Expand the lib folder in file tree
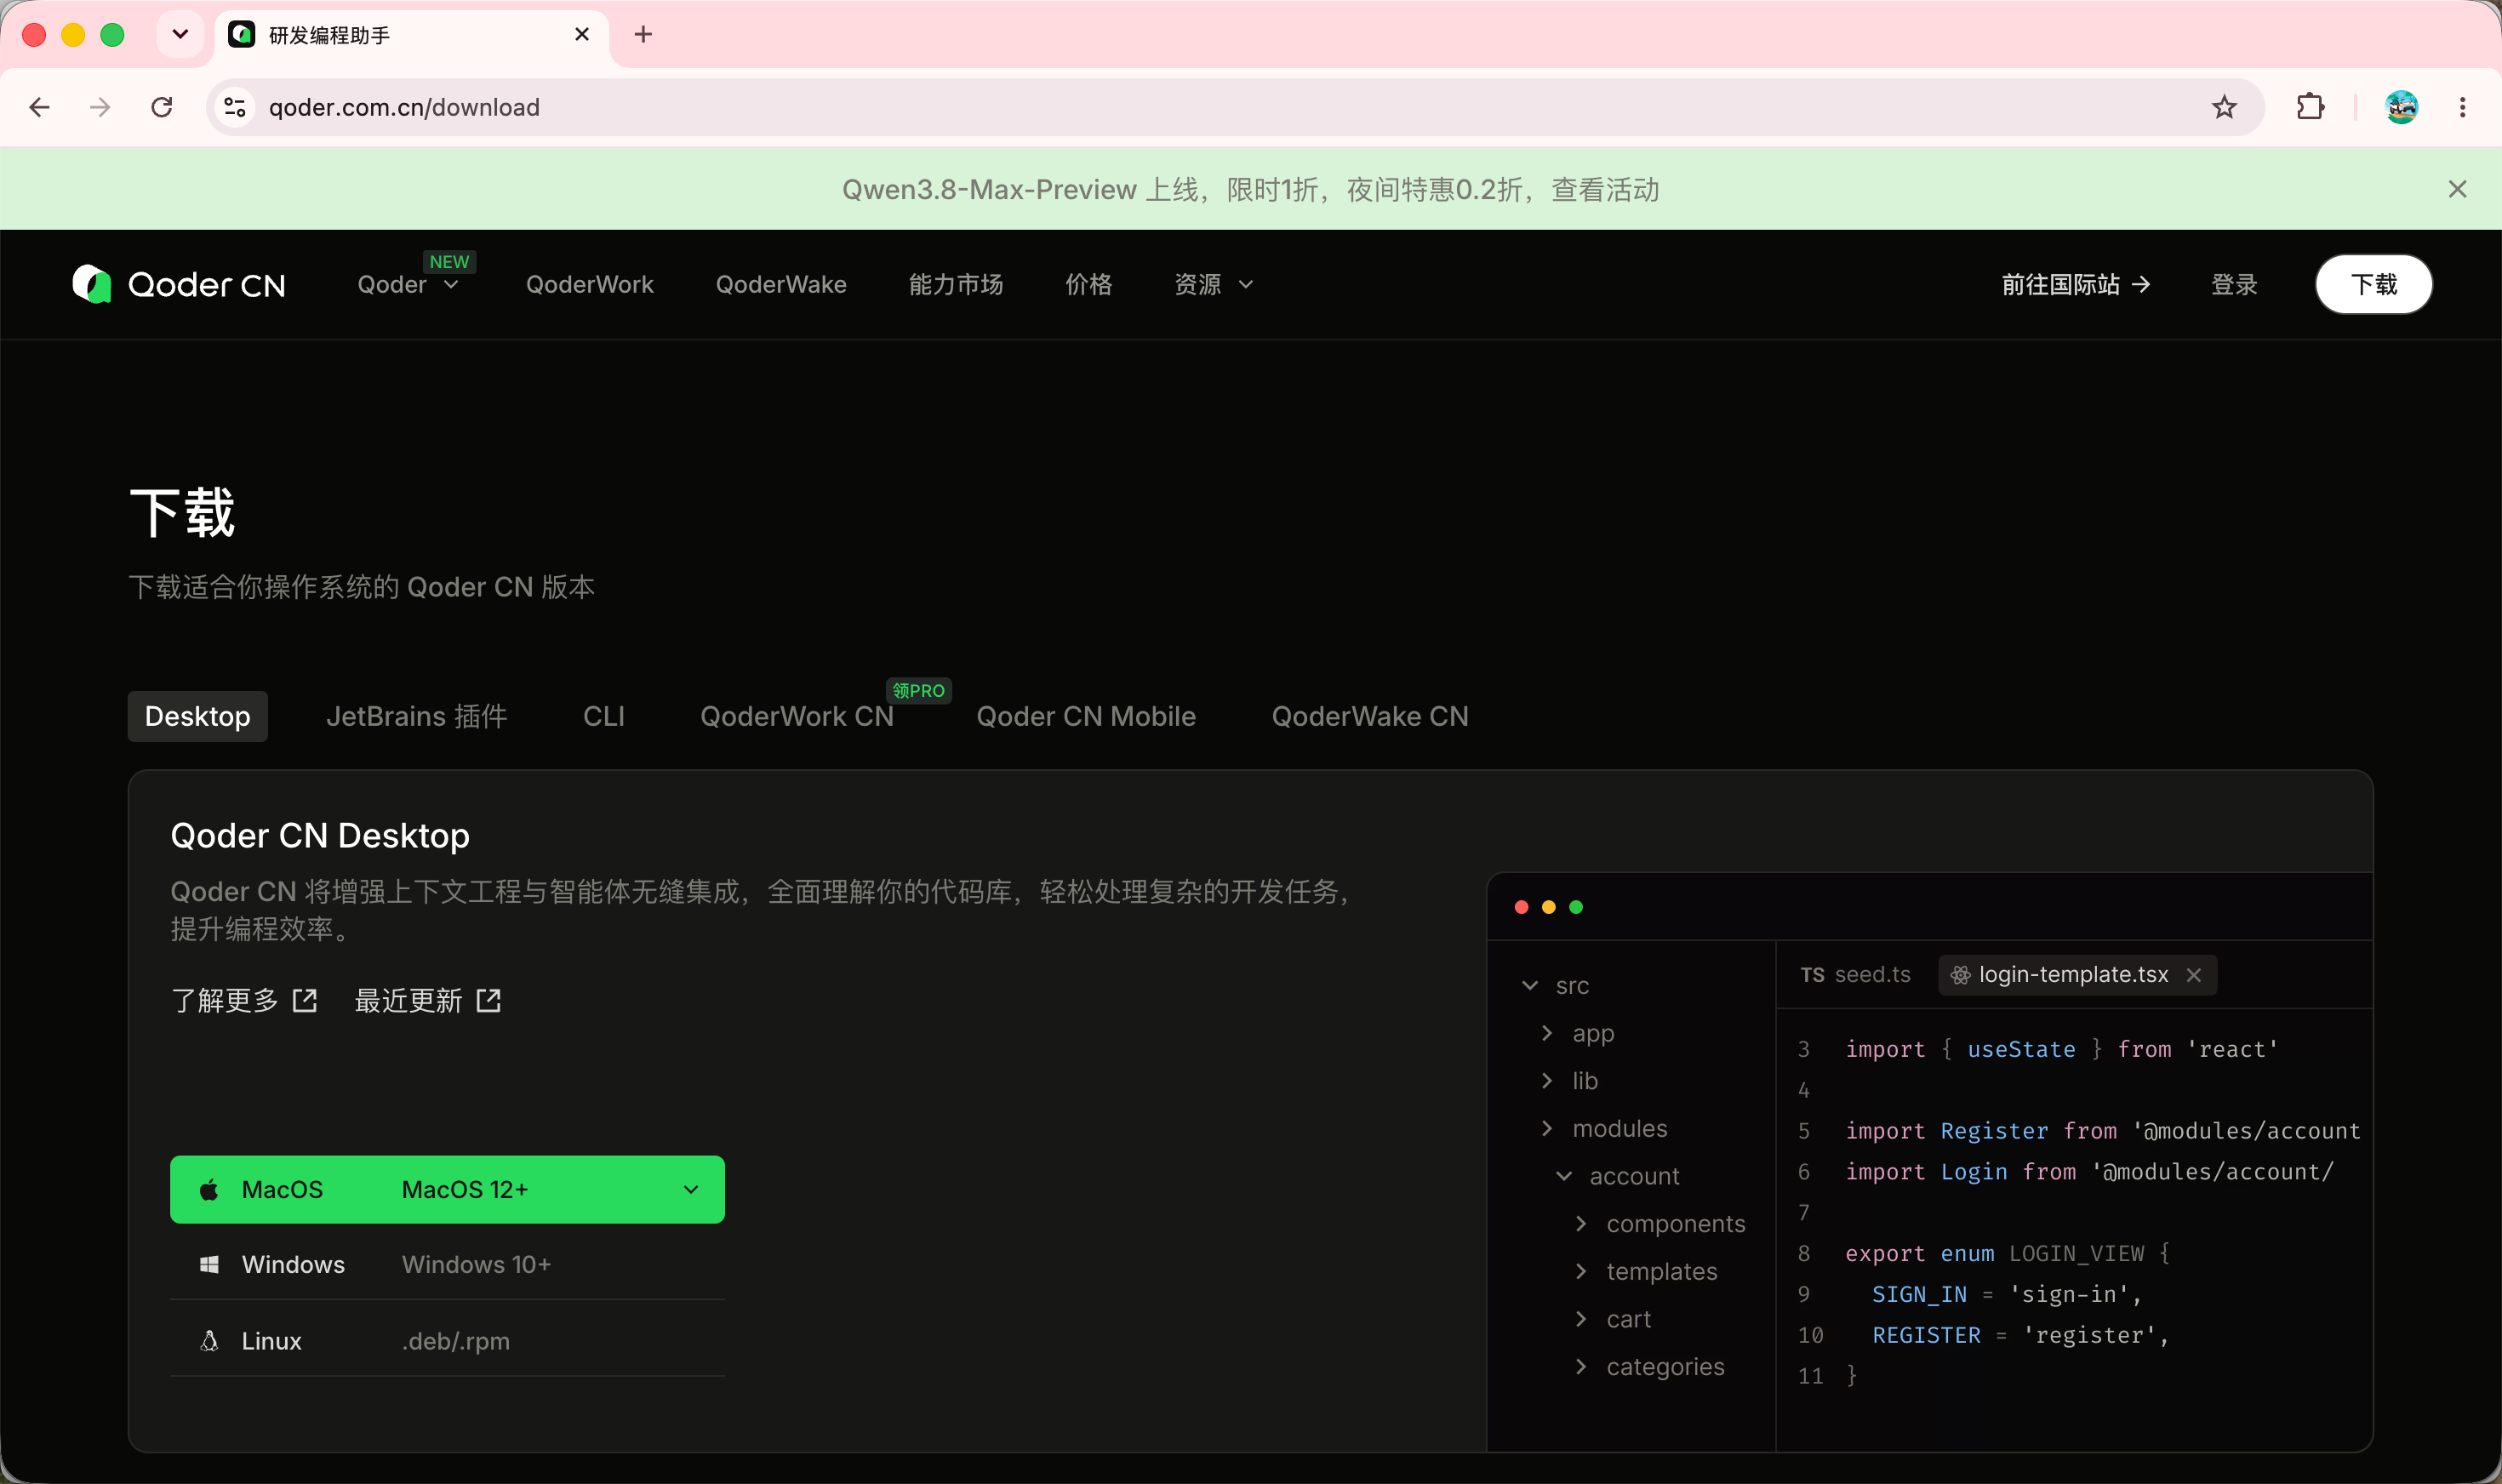2502x1484 pixels. click(1547, 1081)
